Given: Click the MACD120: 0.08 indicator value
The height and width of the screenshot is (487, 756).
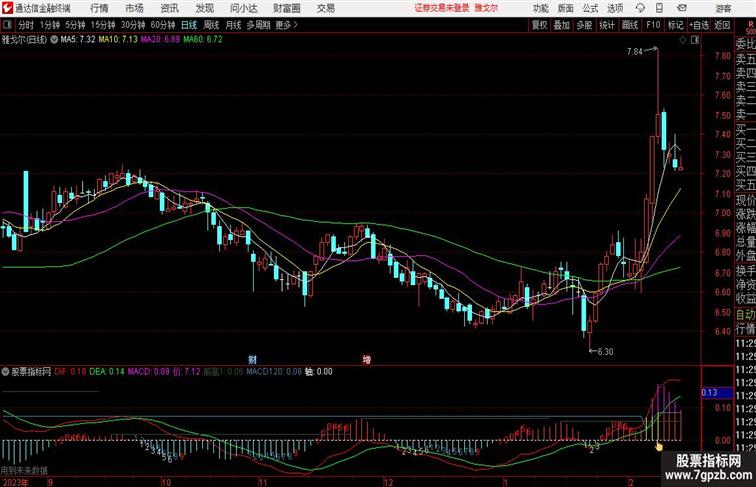Looking at the screenshot, I should (x=274, y=372).
